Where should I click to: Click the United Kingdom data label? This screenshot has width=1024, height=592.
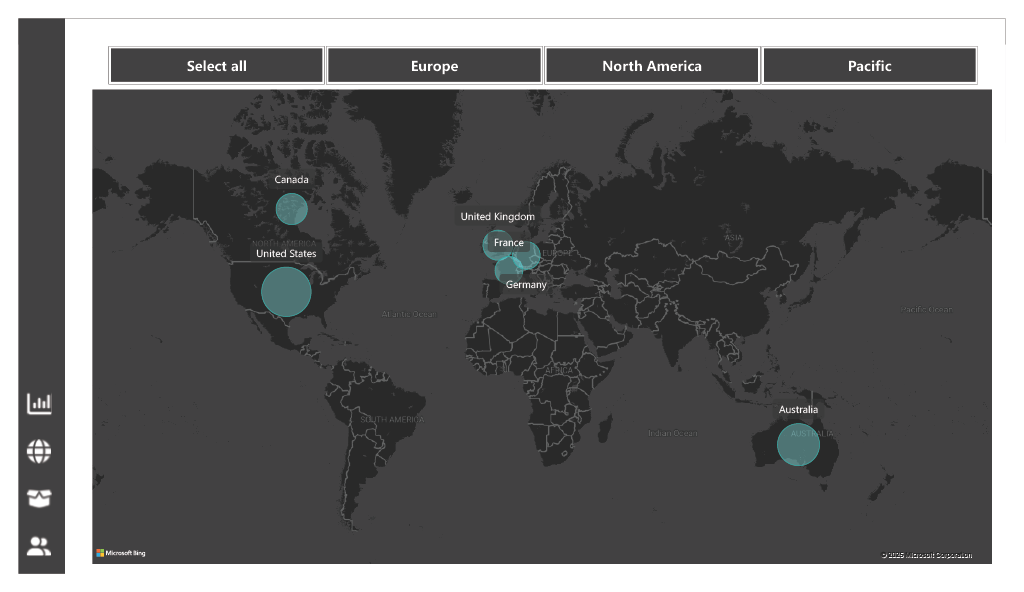497,217
